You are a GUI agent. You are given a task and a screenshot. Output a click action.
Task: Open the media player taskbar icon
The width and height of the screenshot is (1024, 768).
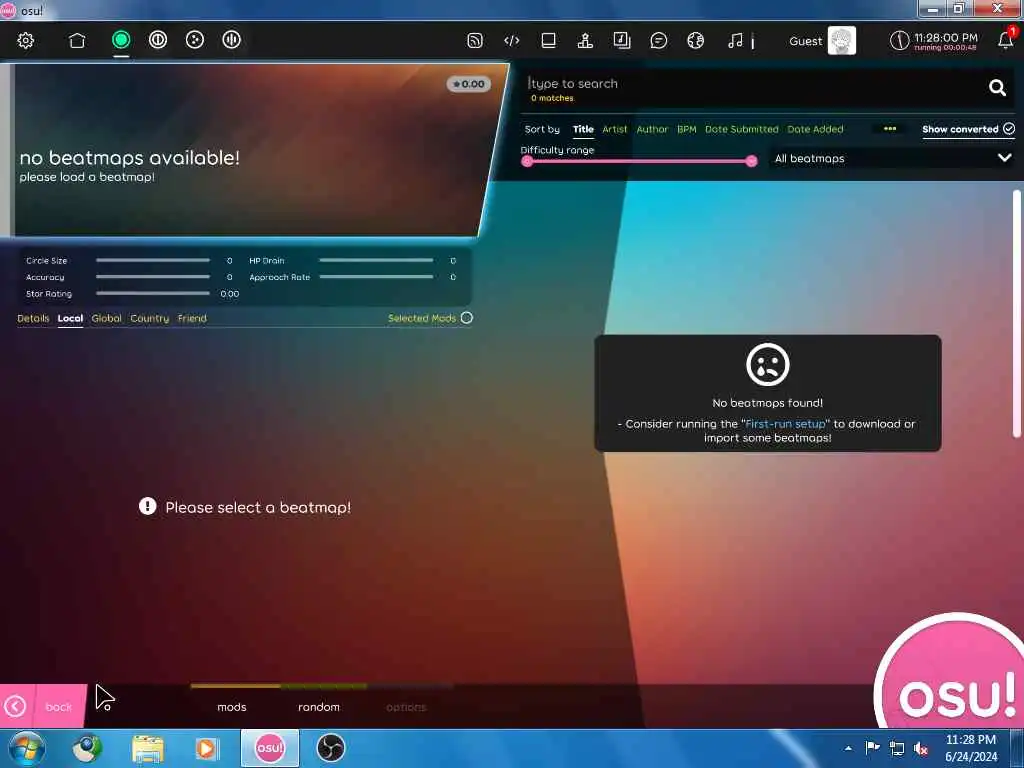pyautogui.click(x=207, y=748)
